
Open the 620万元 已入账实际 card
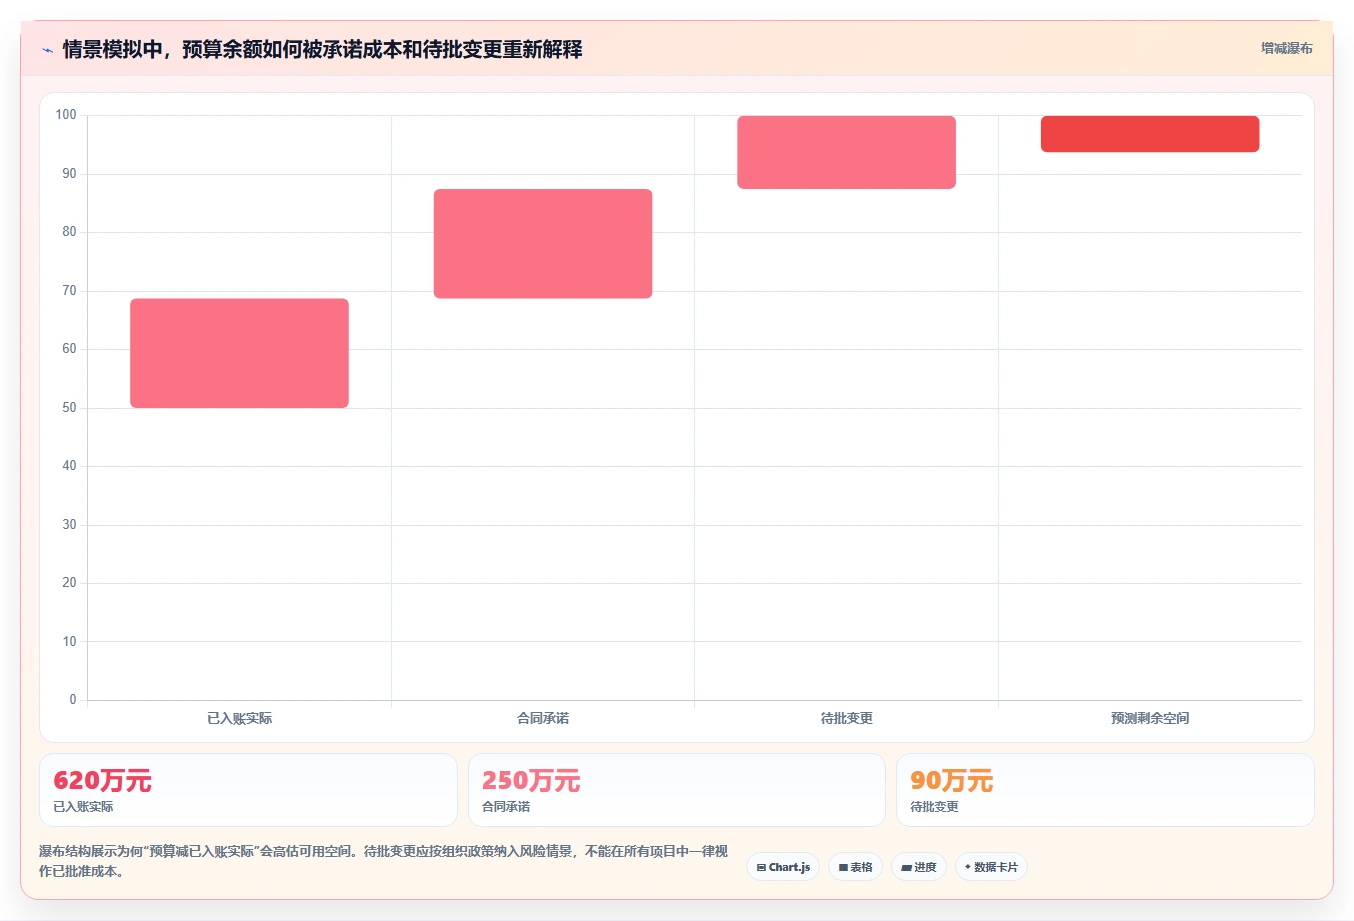coord(248,790)
